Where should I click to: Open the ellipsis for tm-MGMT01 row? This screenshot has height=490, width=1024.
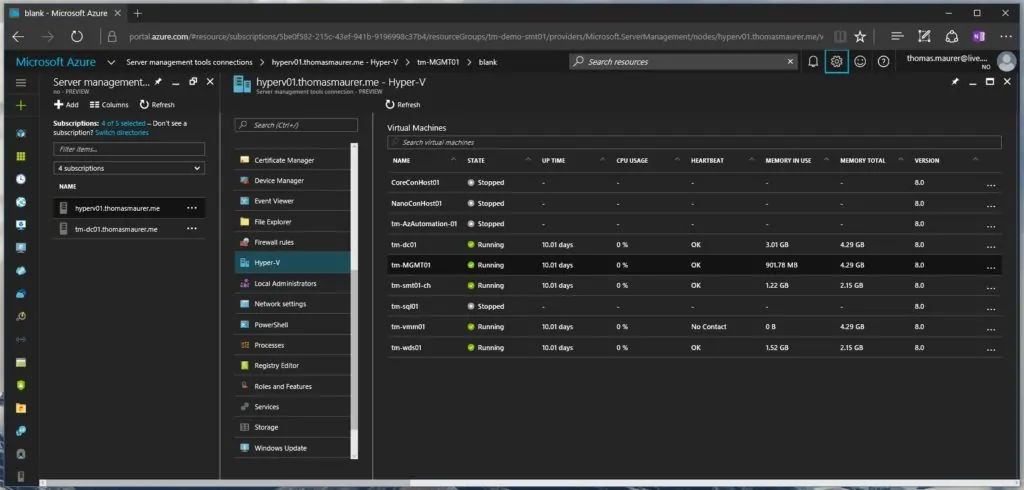coord(991,266)
